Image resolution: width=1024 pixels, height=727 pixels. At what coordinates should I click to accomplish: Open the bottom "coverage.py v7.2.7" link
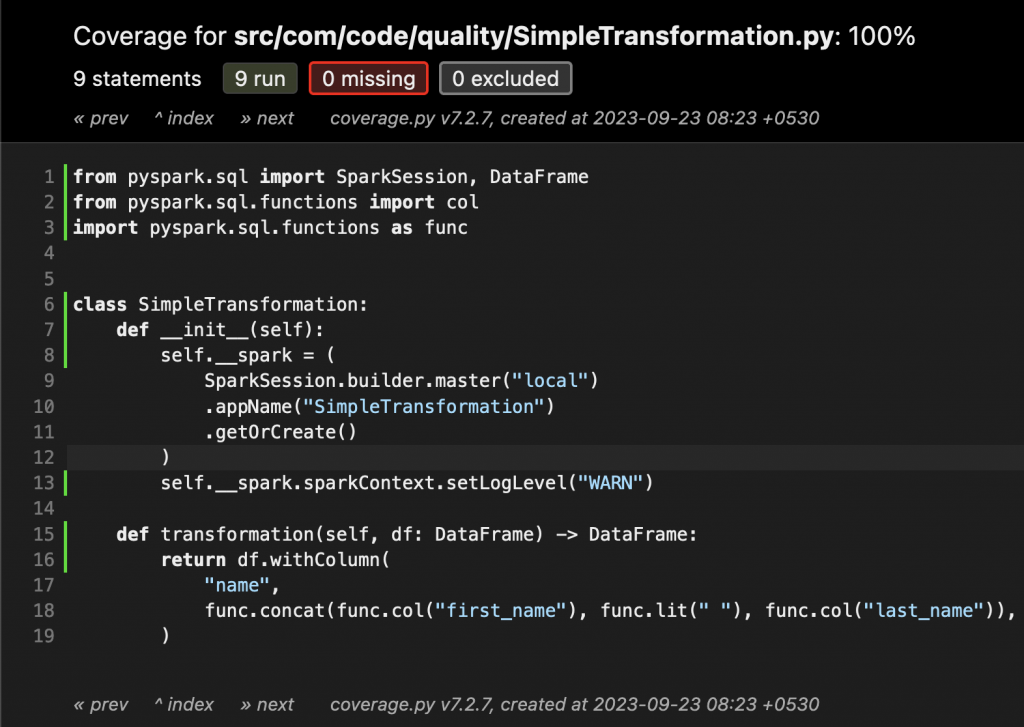412,704
